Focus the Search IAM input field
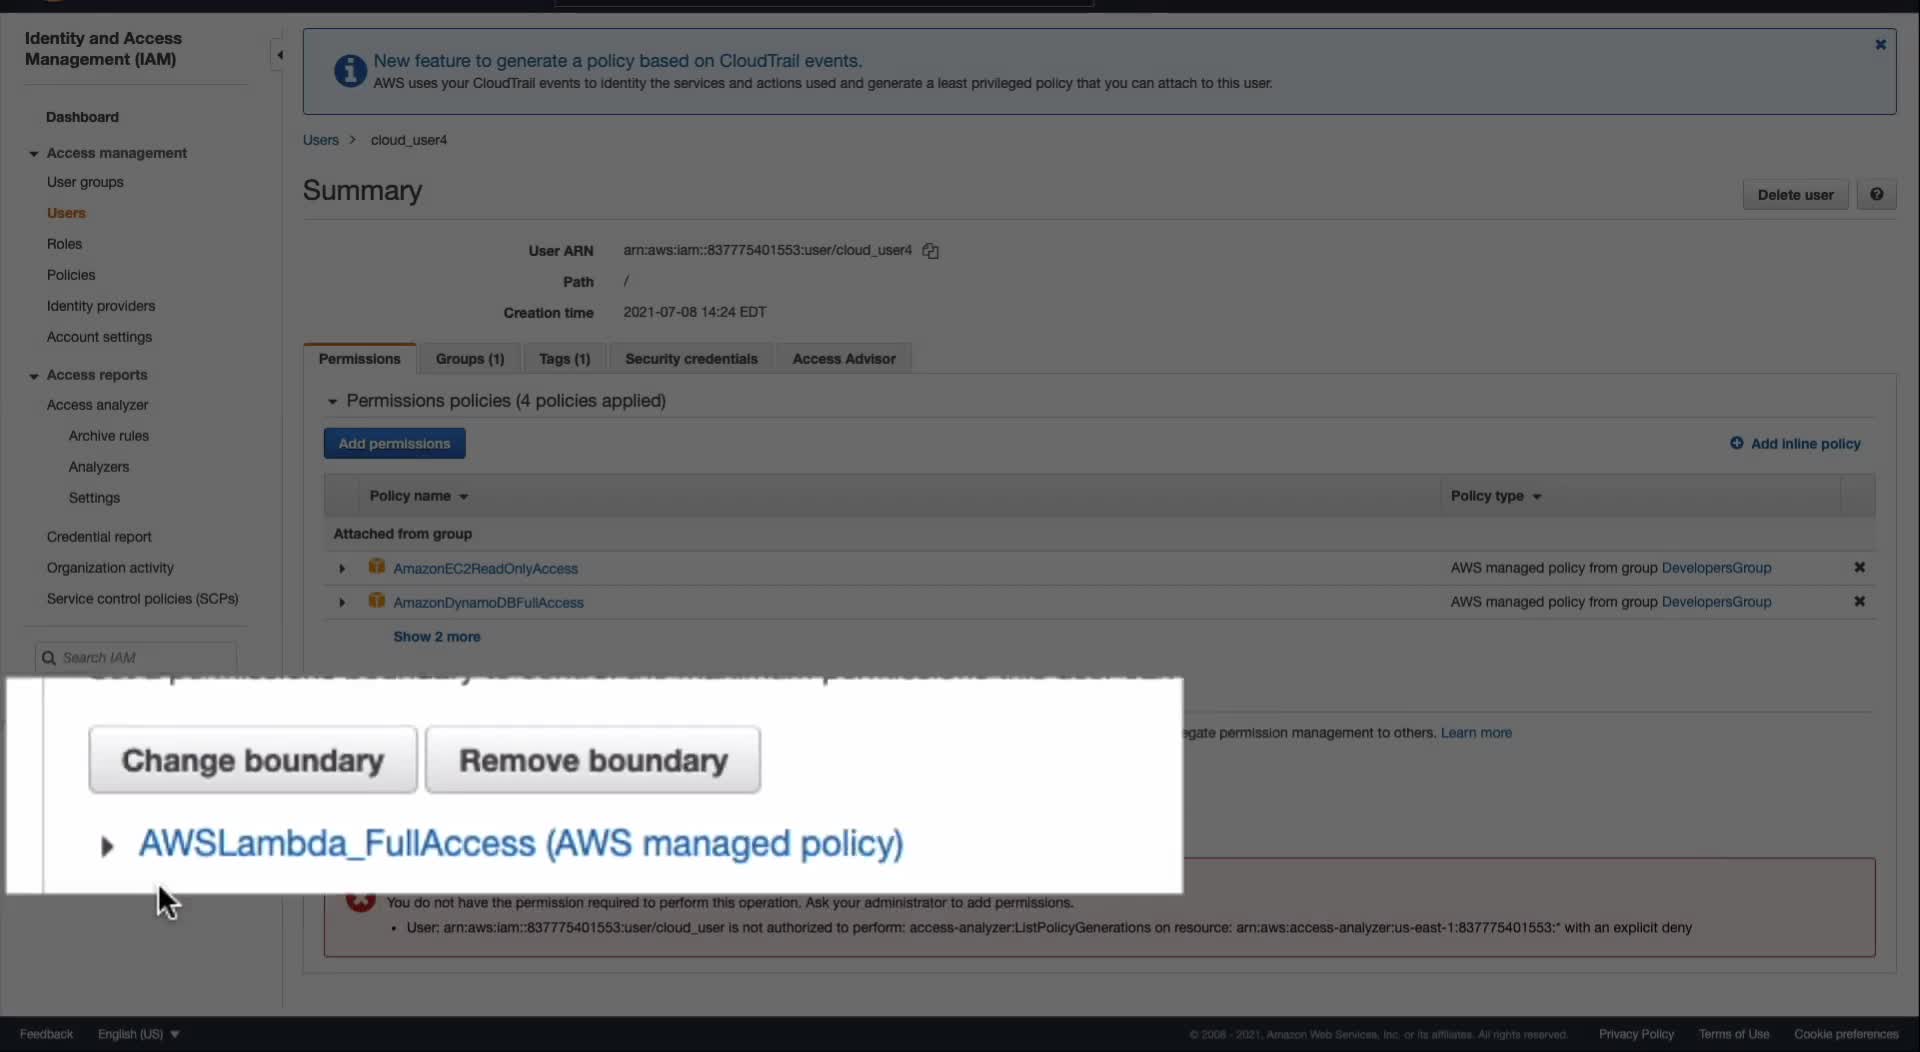Viewport: 1920px width, 1052px height. (136, 658)
